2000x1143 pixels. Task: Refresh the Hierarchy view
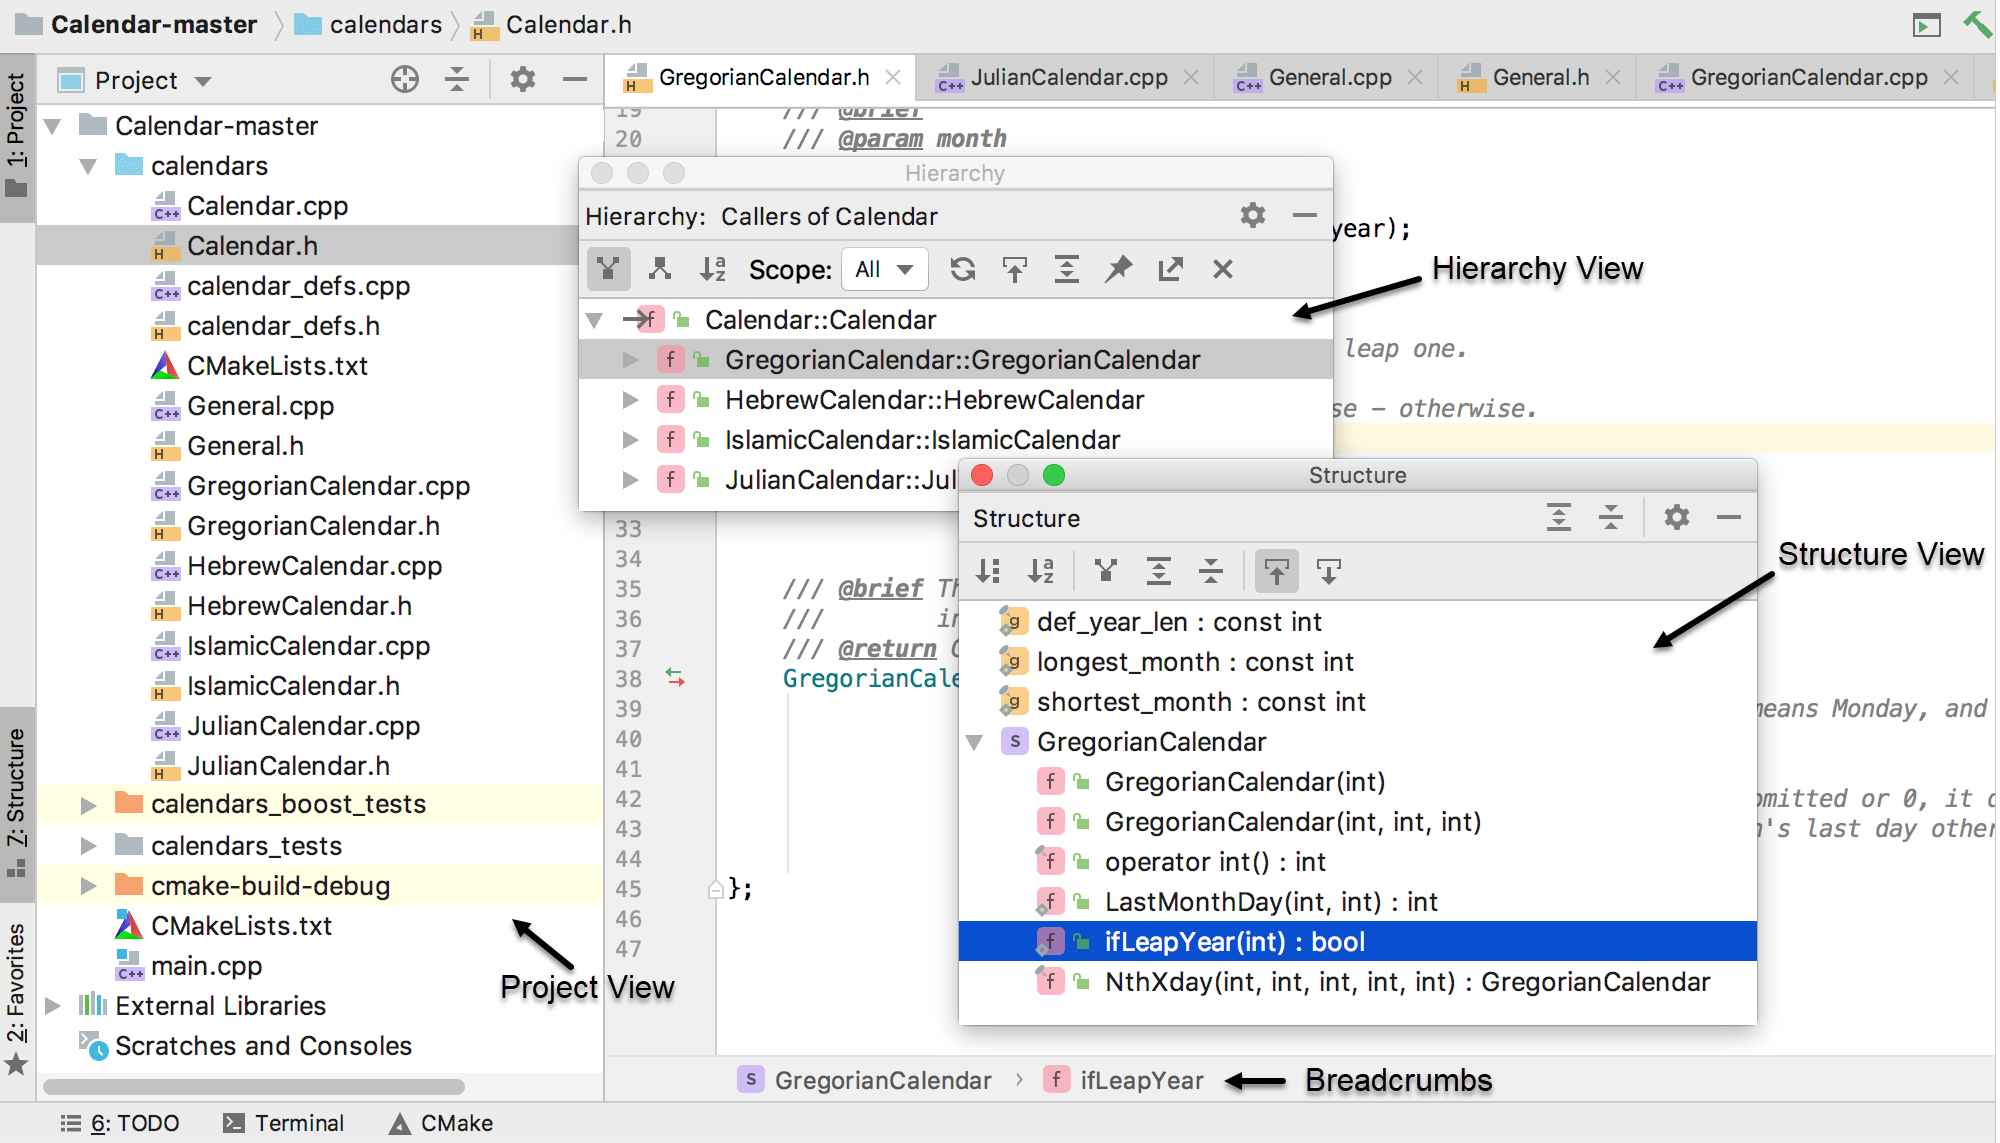tap(962, 269)
